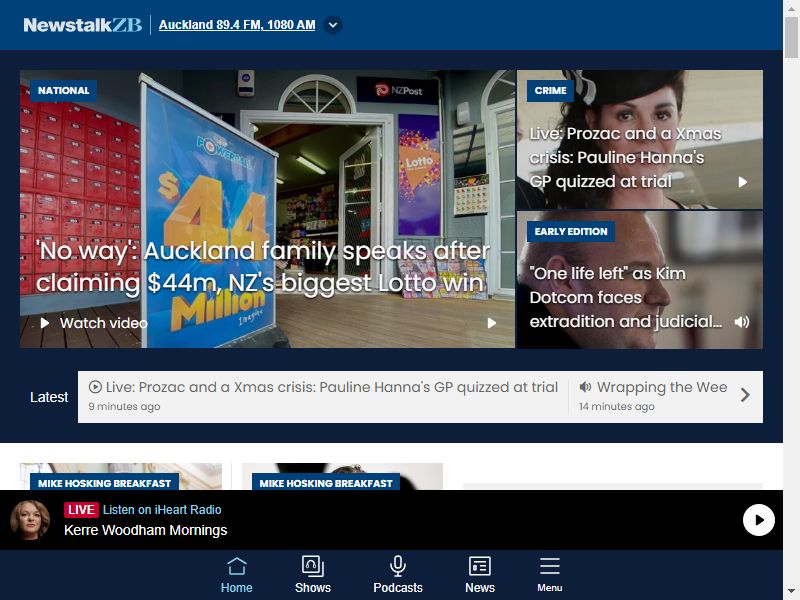Screen dimensions: 800x600
Task: Click the page scrollbar thumb
Action: pos(791,37)
